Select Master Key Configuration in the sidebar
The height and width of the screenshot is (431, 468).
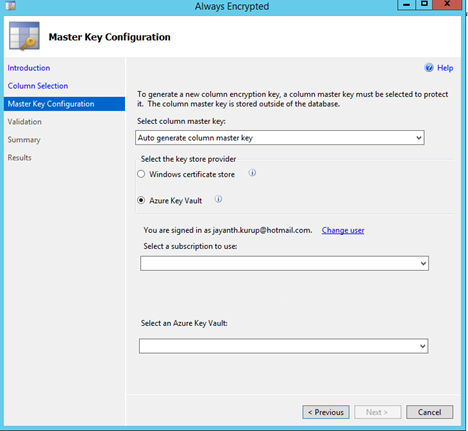[x=64, y=104]
